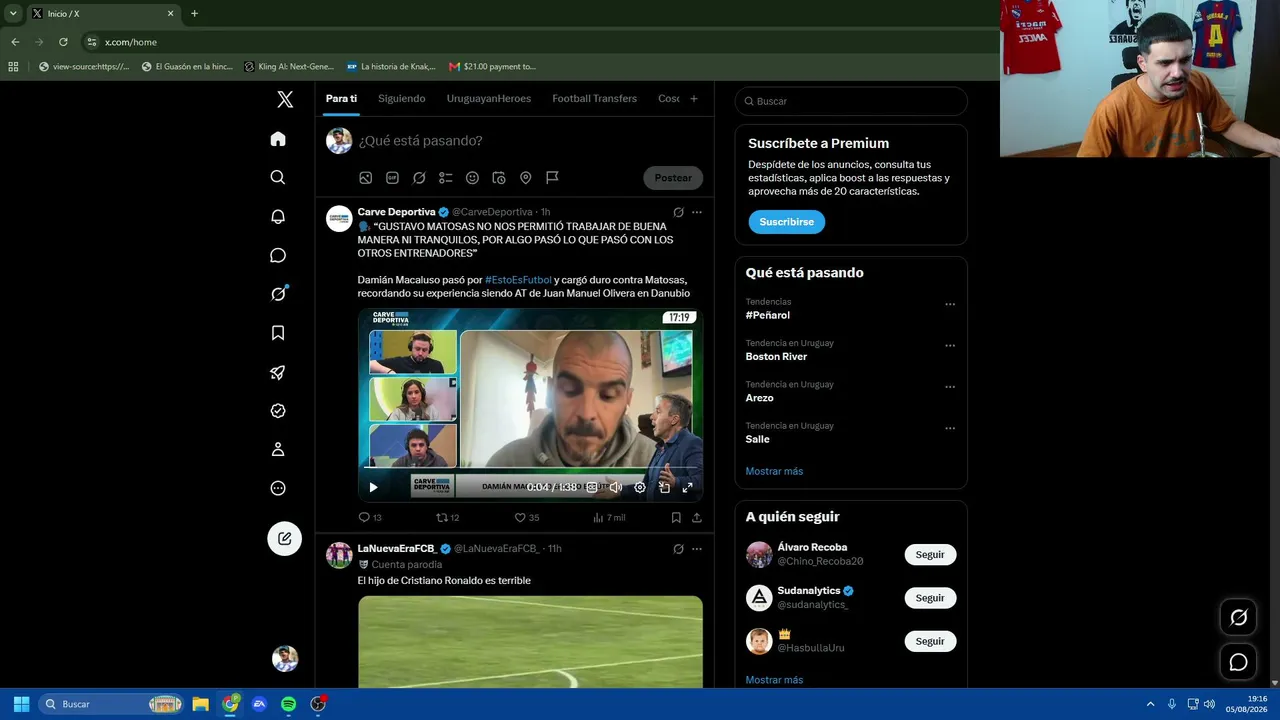The image size is (1280, 720).
Task: Open the #EstoEsFutbol hashtag link
Action: [518, 280]
